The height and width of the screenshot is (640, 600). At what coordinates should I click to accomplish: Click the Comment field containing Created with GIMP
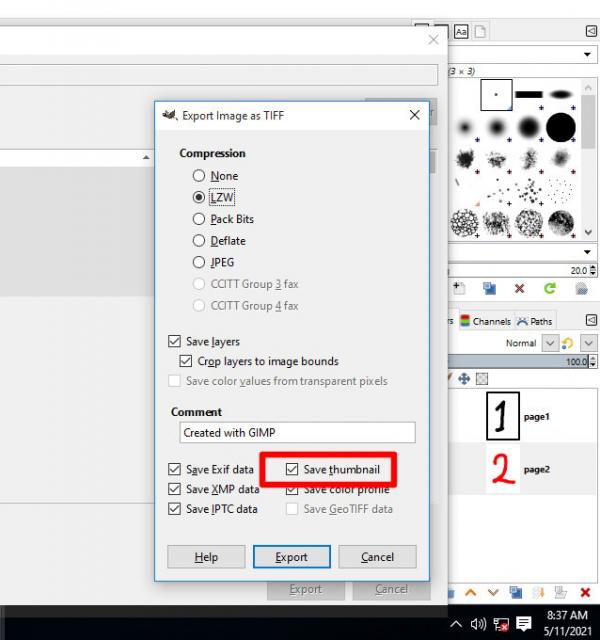point(297,432)
